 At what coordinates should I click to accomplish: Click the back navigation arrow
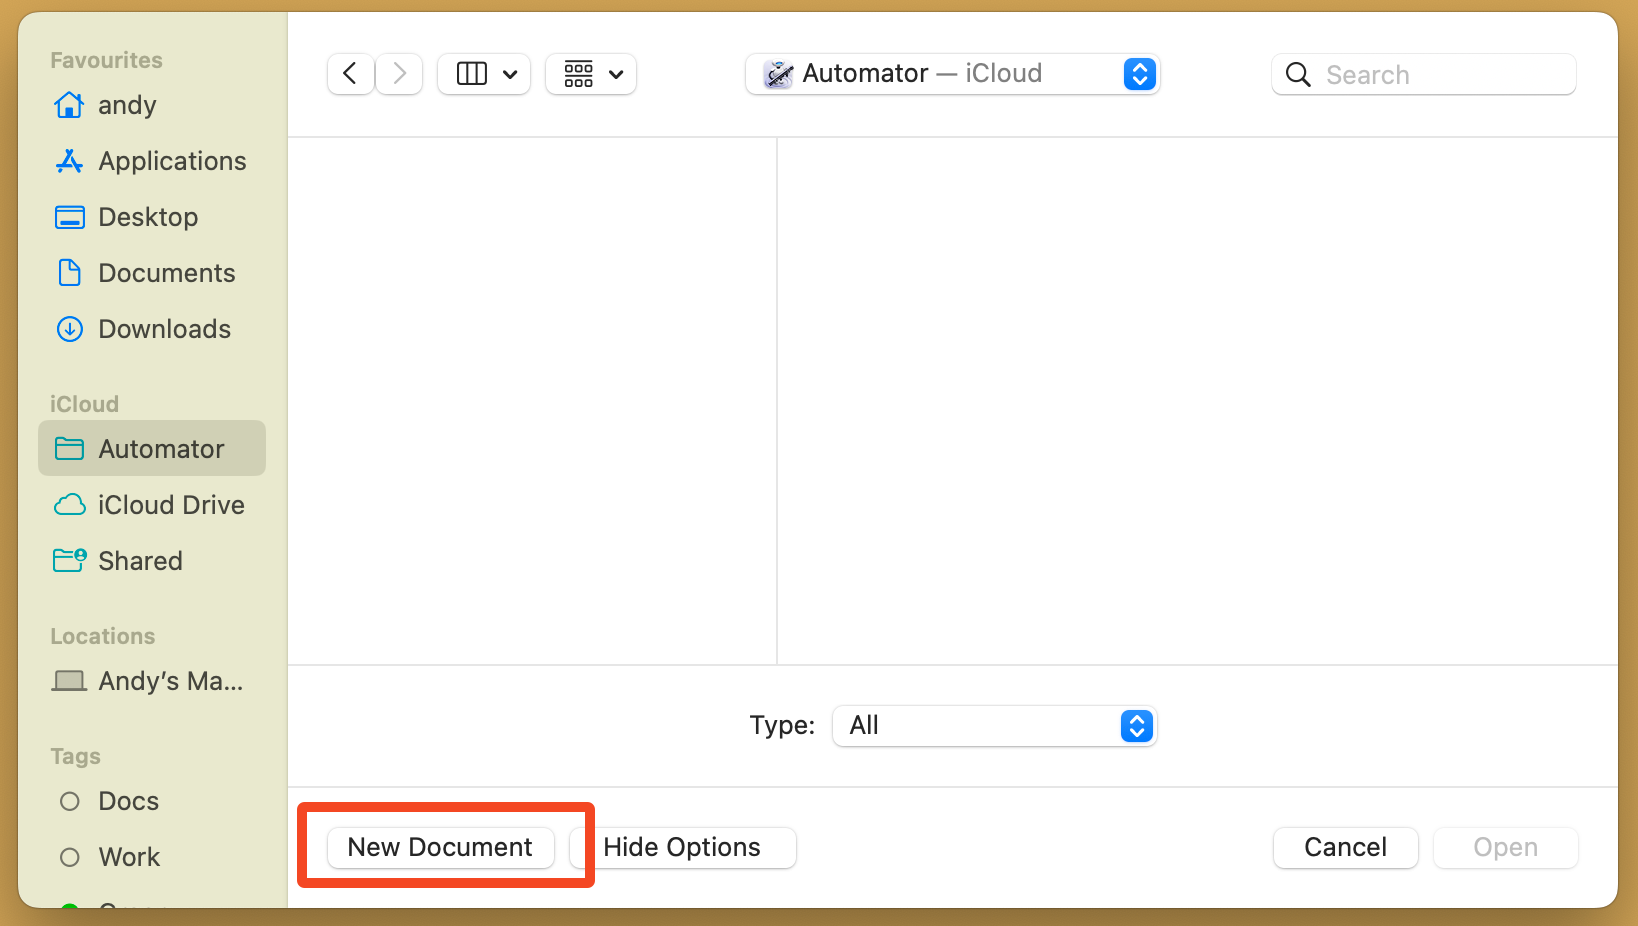tap(349, 73)
